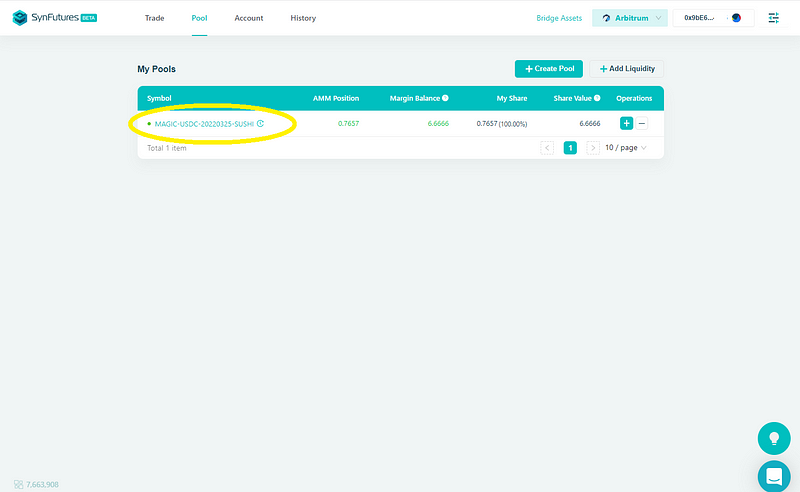Viewport: 800px width, 492px height.
Task: Click the lightbulb tips button
Action: pos(773,438)
